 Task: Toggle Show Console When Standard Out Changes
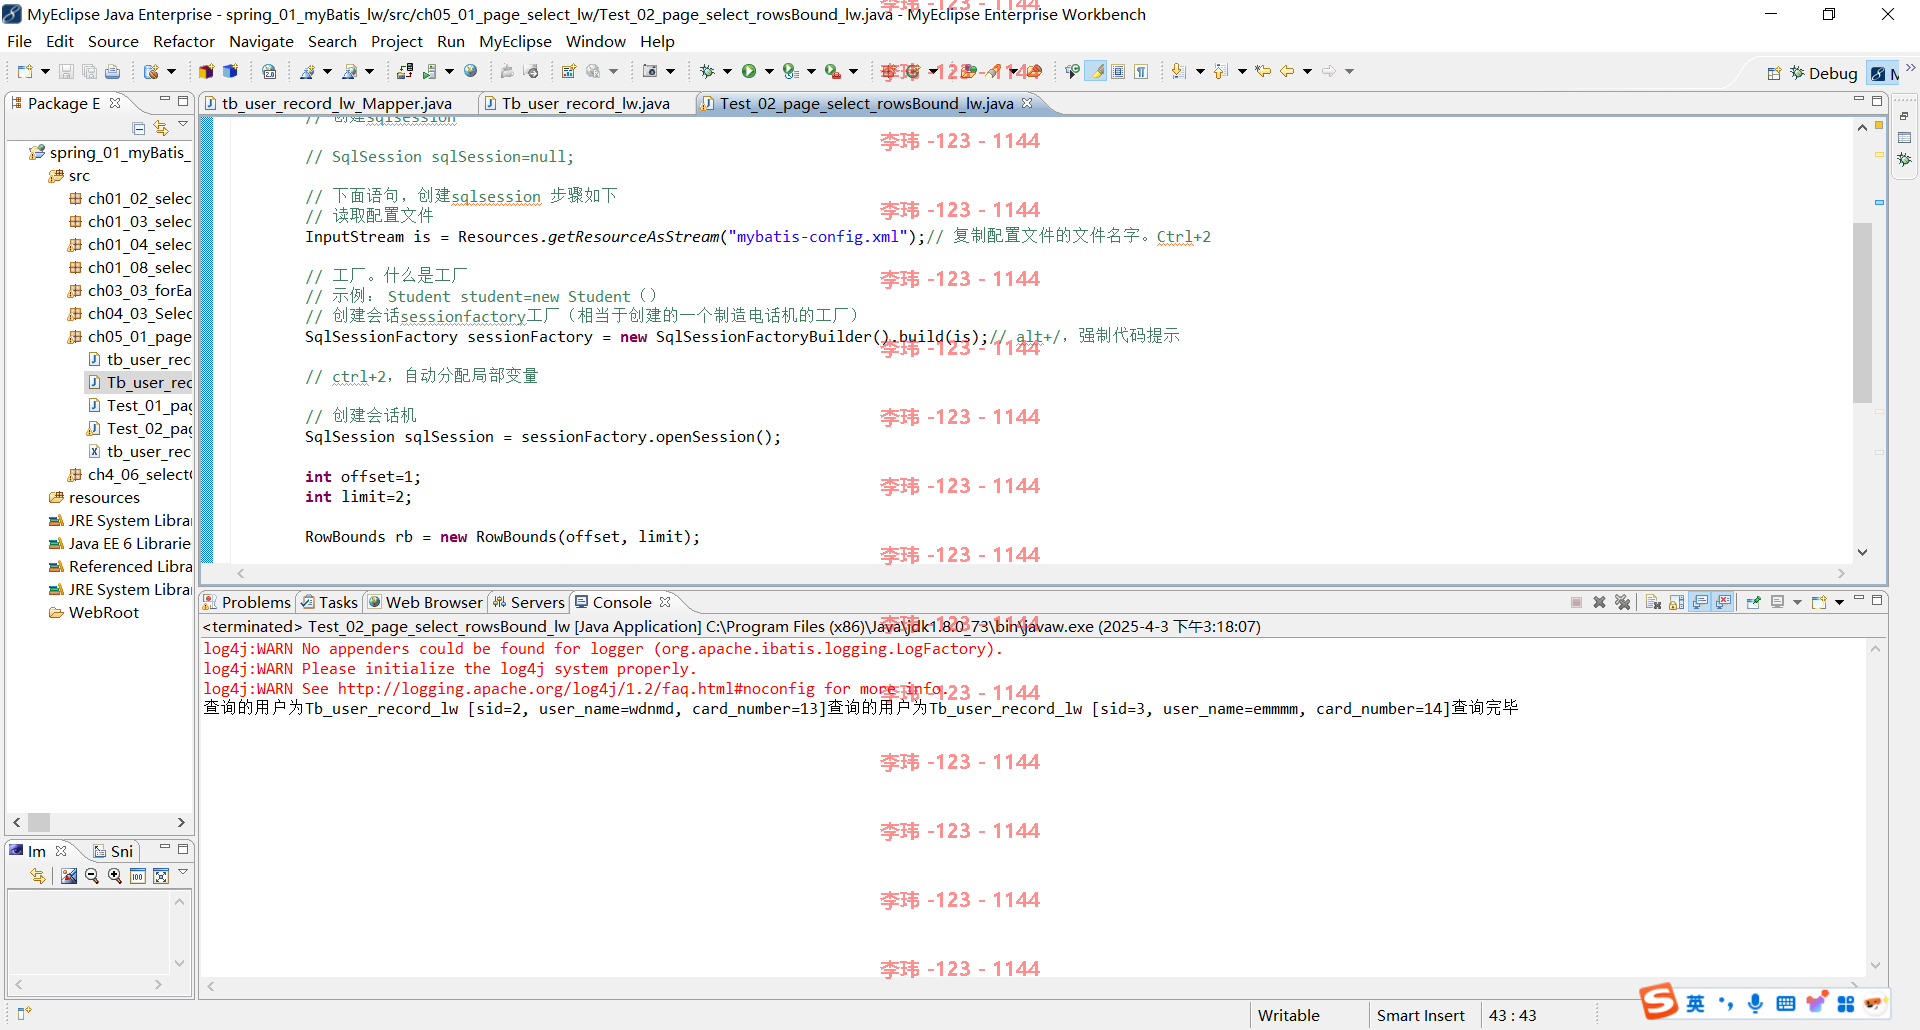pos(1701,602)
